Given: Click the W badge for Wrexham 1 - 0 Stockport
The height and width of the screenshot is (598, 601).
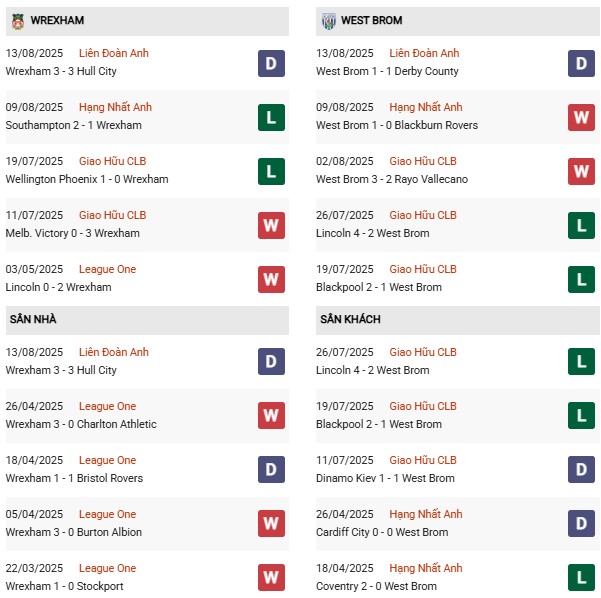Looking at the screenshot, I should coord(271,578).
